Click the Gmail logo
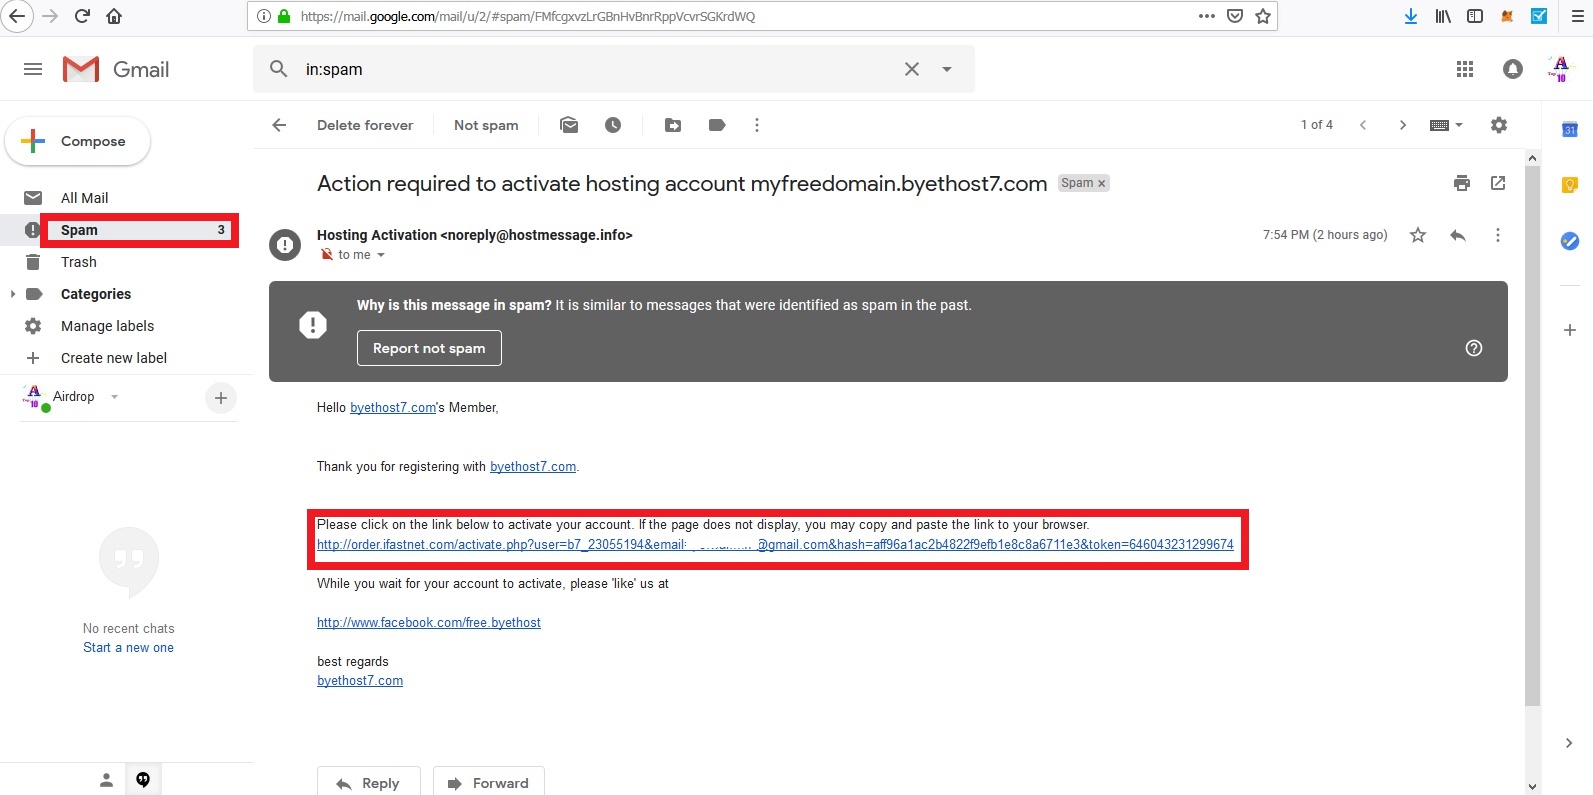The width and height of the screenshot is (1593, 795). pos(116,69)
